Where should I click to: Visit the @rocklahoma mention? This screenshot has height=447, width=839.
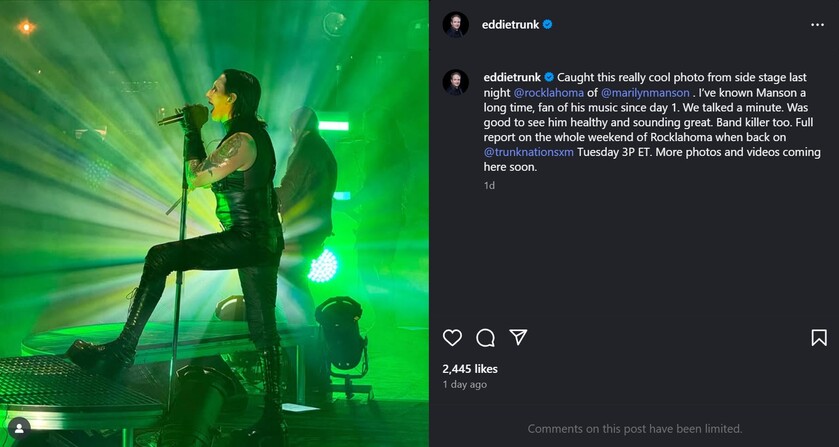[x=548, y=93]
